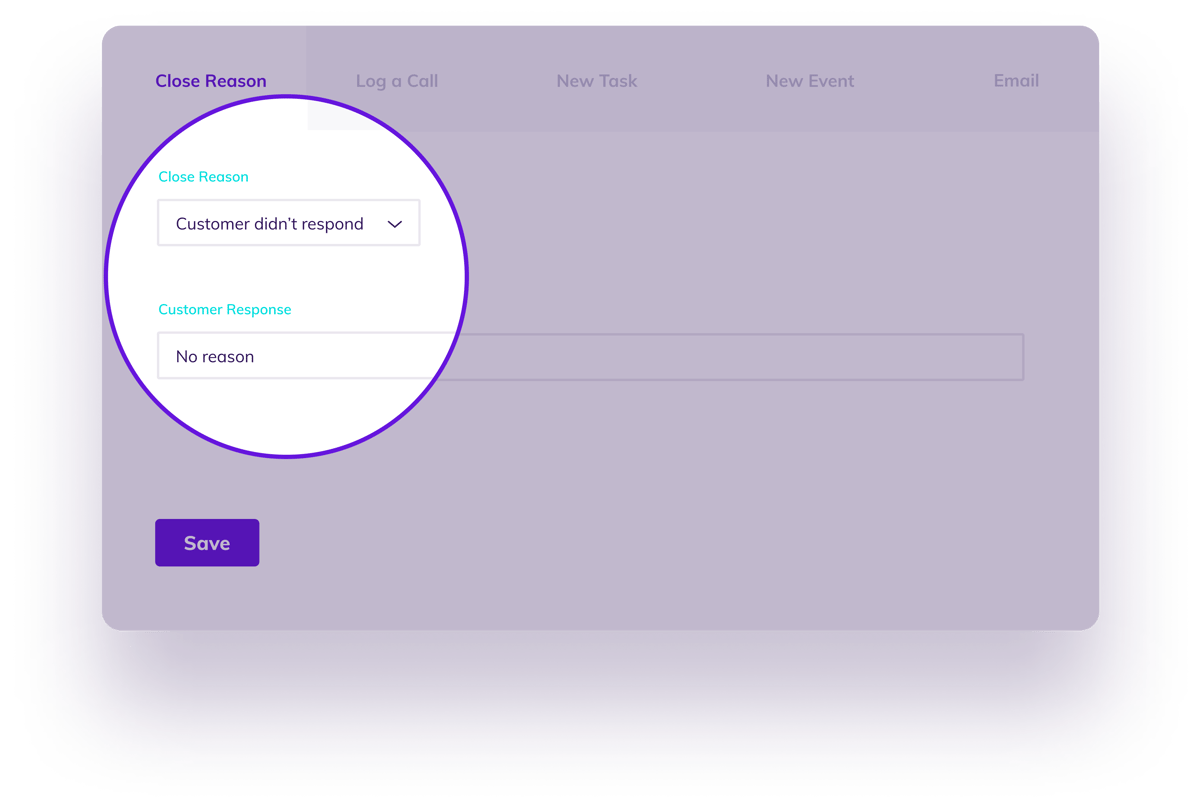The height and width of the screenshot is (807, 1200).
Task: Click the teal Customer Response field label
Action: 225,310
